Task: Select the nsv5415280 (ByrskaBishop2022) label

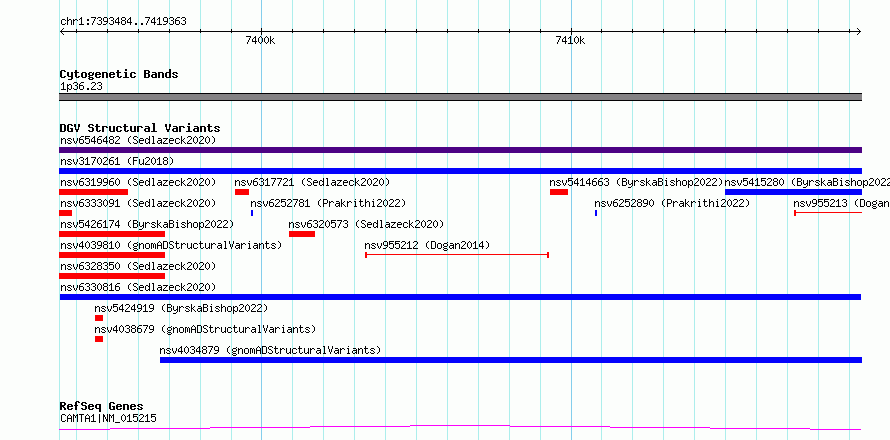Action: 807,182
